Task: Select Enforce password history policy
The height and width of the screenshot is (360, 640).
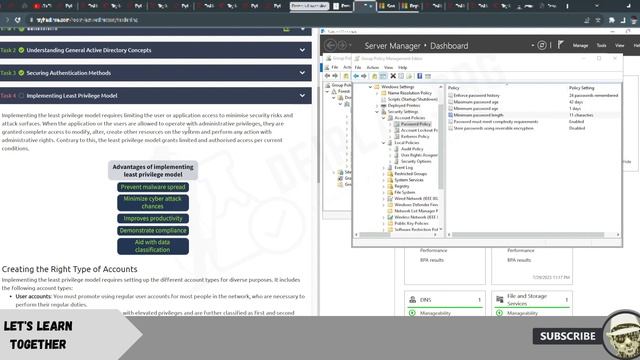Action: pos(476,95)
